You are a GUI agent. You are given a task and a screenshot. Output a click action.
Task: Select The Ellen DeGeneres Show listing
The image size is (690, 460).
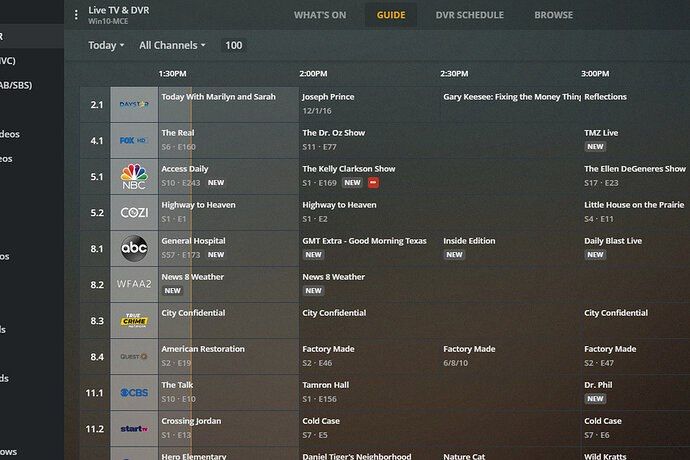tap(636, 177)
